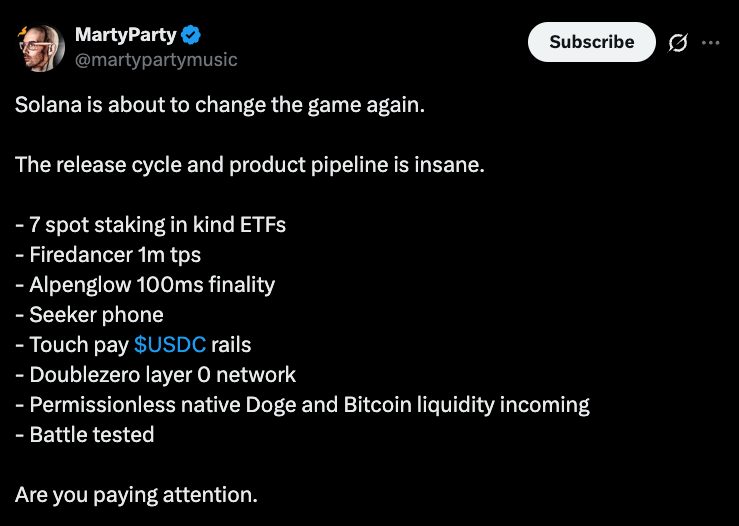Click the "Alpenglow 100ms finality" bullet
Image resolution: width=739 pixels, height=526 pixels.
click(145, 285)
